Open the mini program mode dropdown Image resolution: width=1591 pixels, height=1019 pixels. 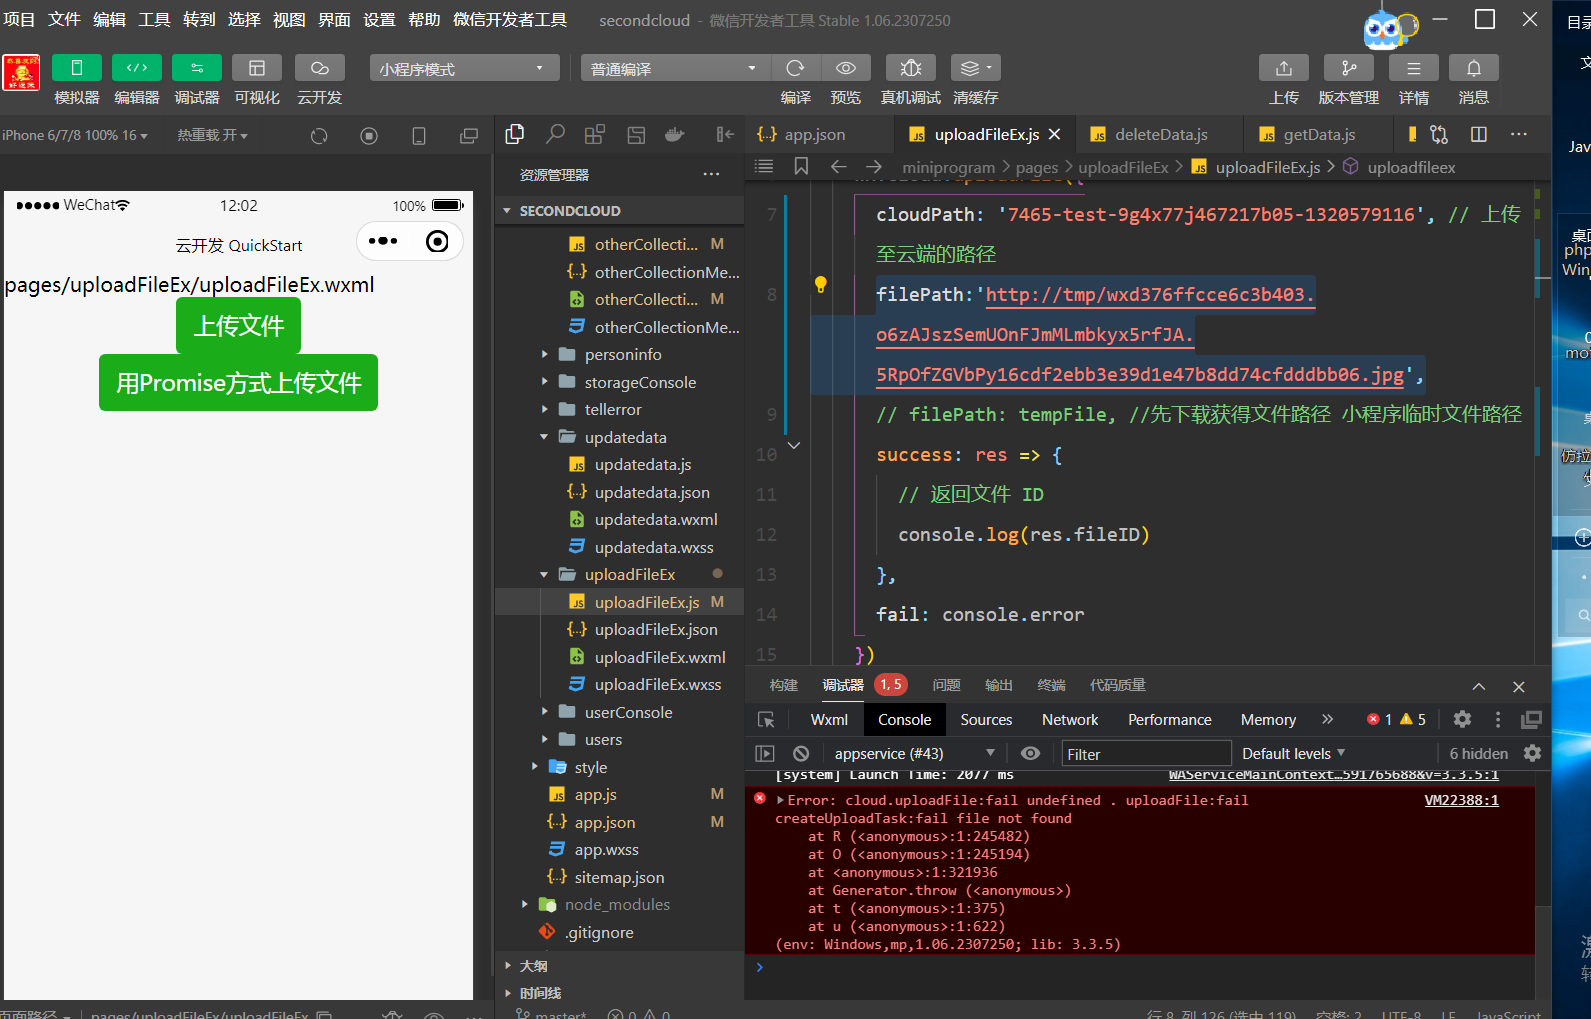point(462,68)
